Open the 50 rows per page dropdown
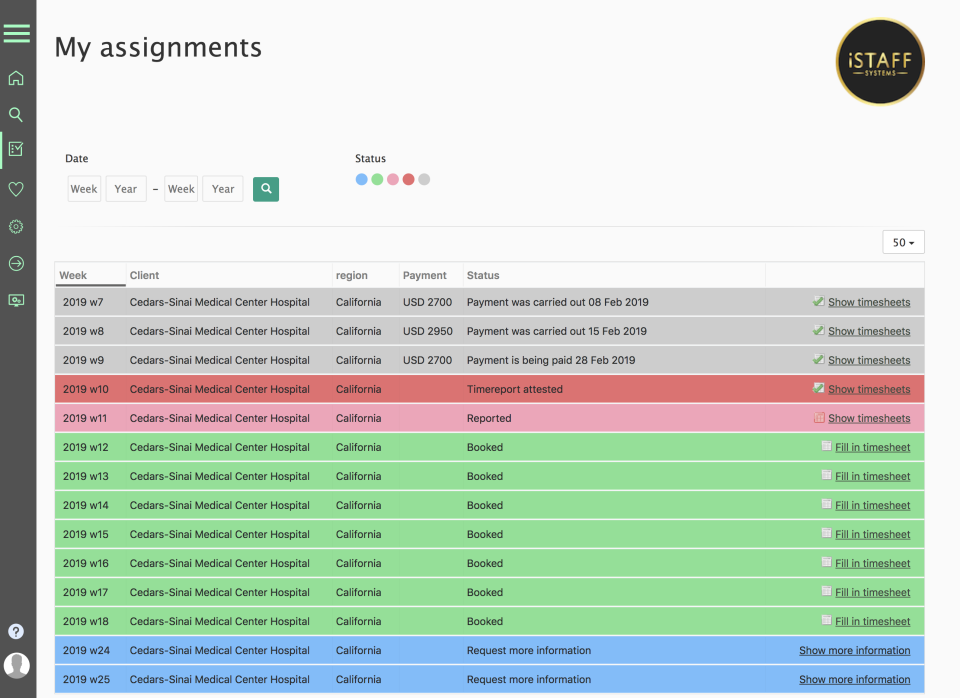960x698 pixels. (x=903, y=242)
